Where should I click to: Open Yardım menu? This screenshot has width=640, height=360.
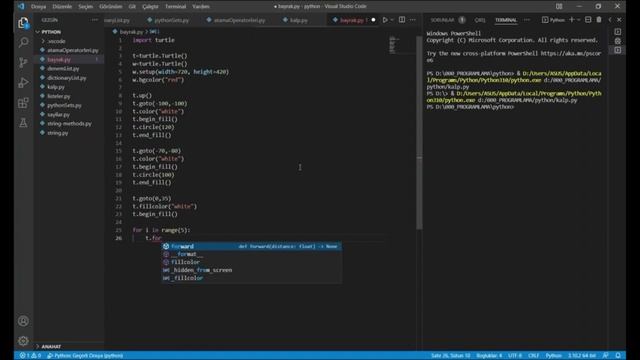(x=201, y=7)
